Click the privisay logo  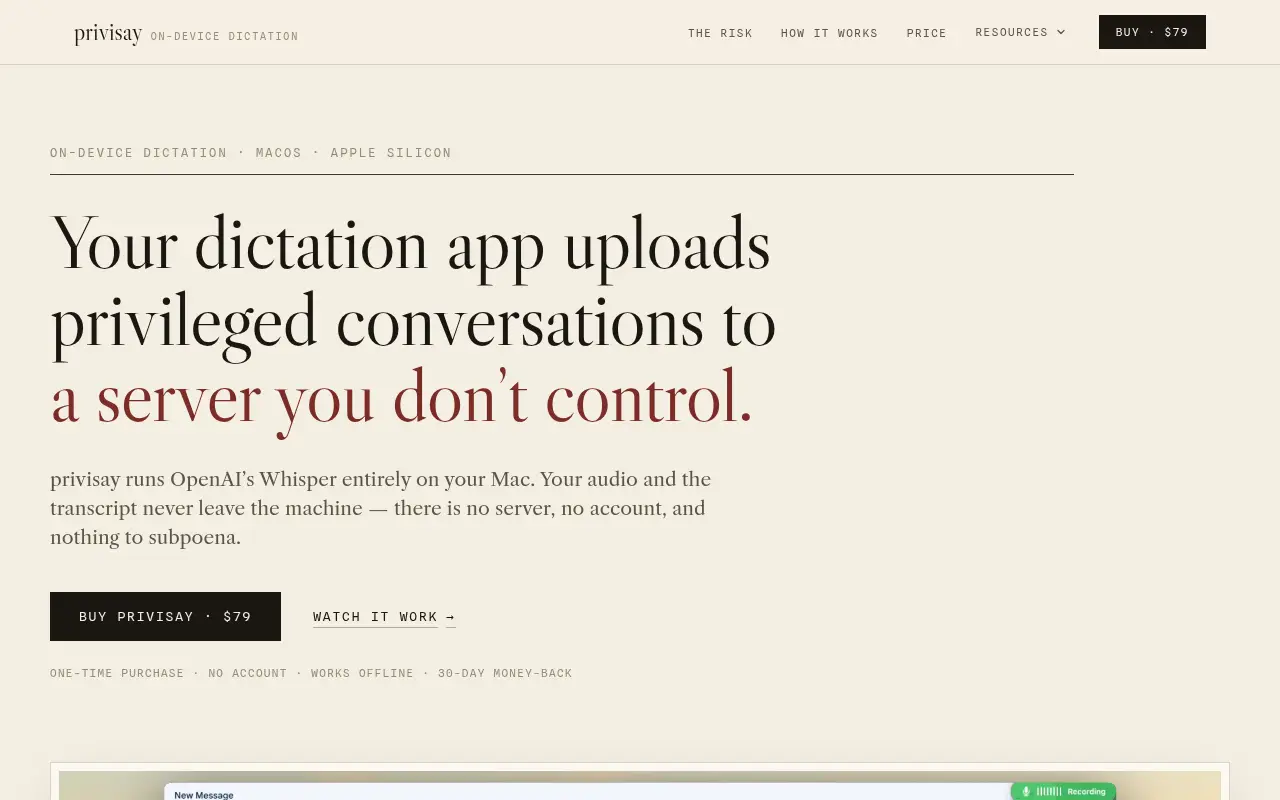tap(108, 34)
